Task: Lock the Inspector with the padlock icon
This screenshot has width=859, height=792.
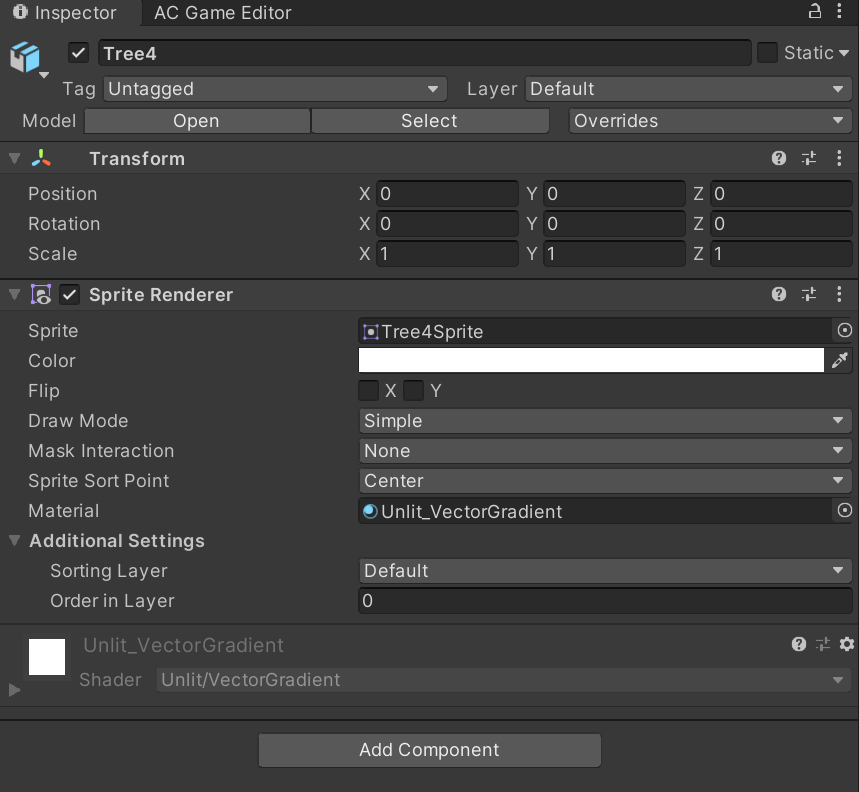Action: click(815, 13)
